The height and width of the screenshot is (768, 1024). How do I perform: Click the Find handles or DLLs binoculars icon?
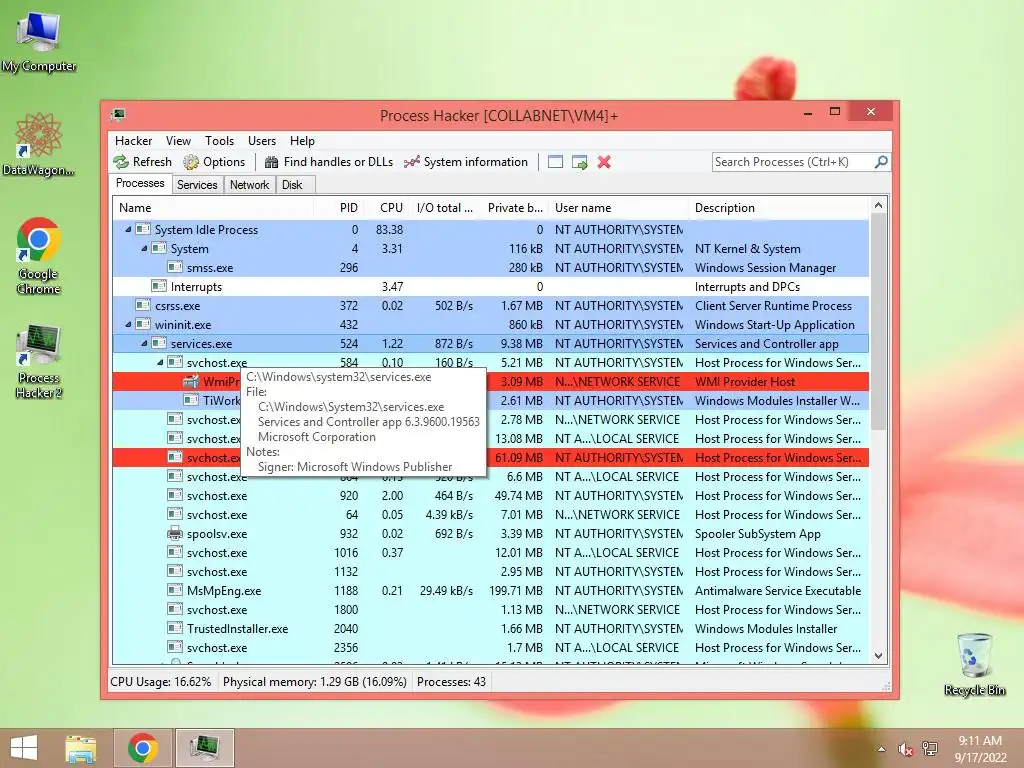(x=272, y=162)
